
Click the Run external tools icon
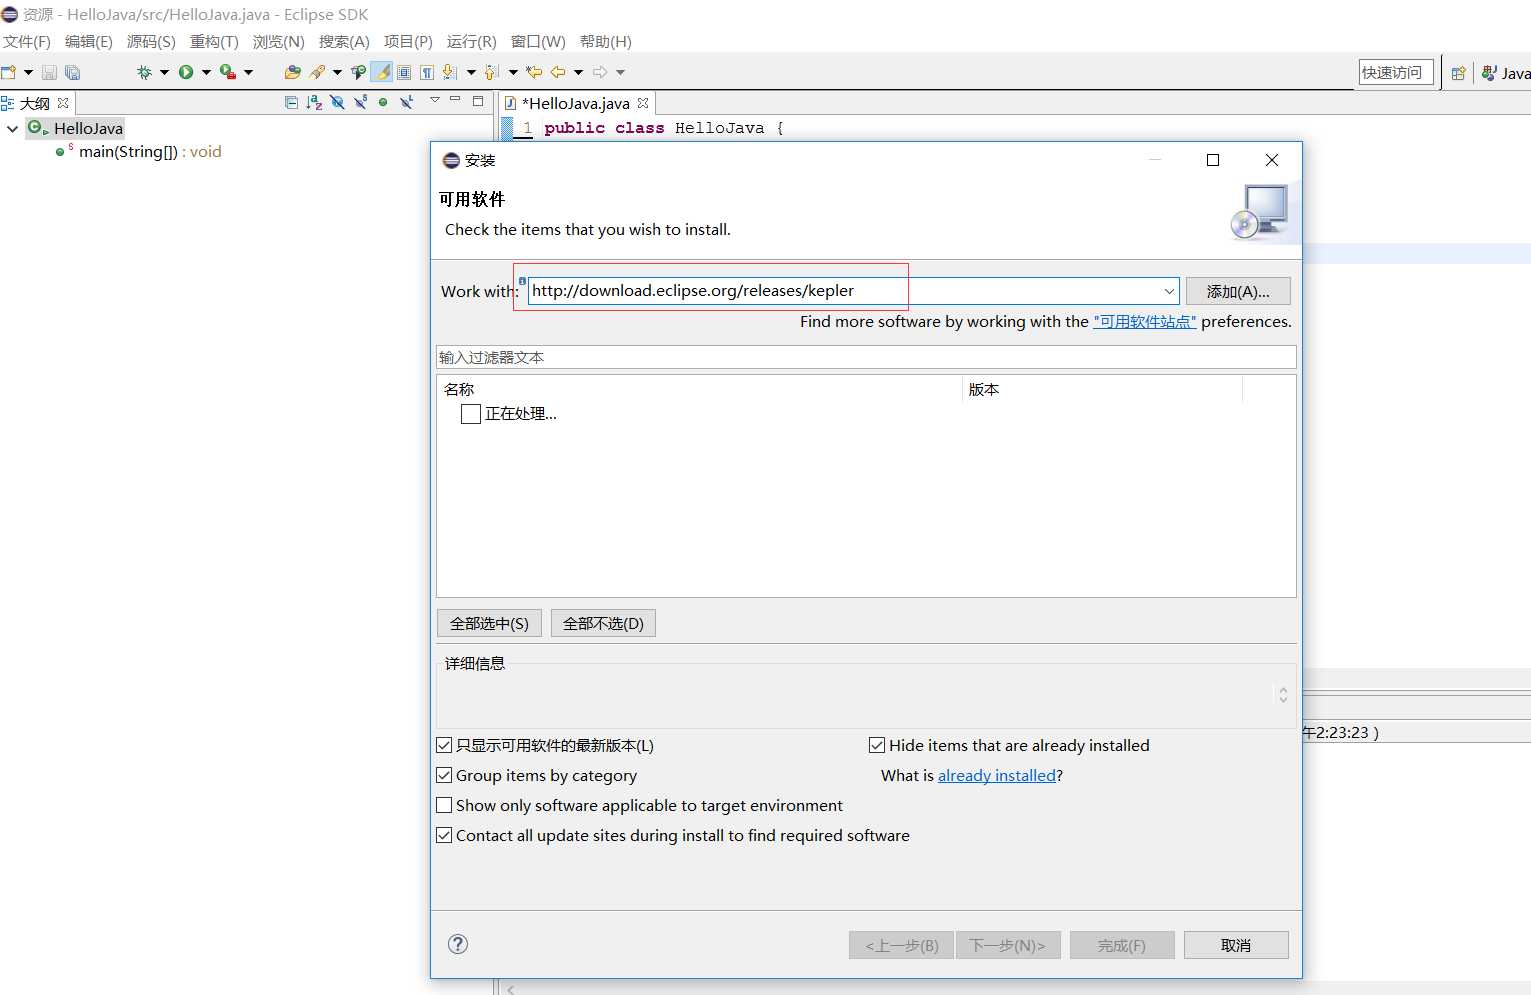(x=228, y=72)
